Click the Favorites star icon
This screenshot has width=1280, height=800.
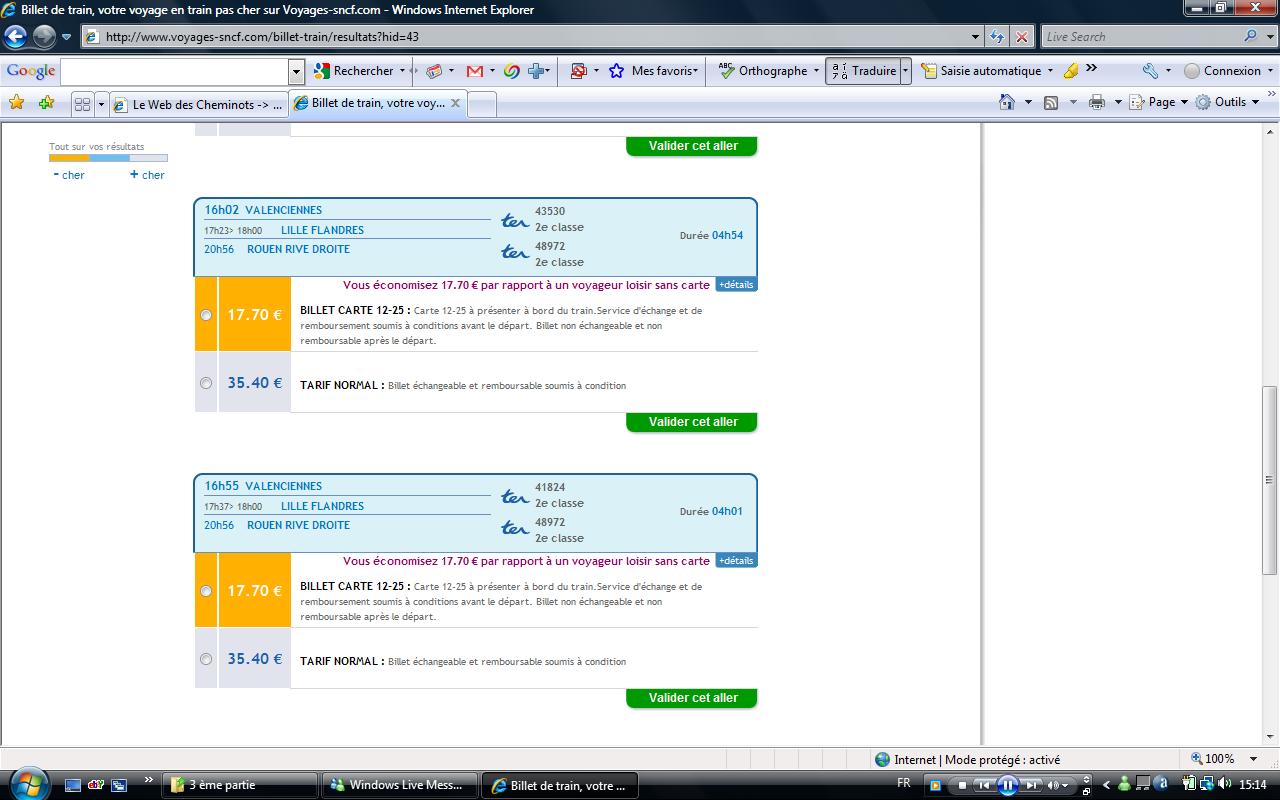point(16,103)
